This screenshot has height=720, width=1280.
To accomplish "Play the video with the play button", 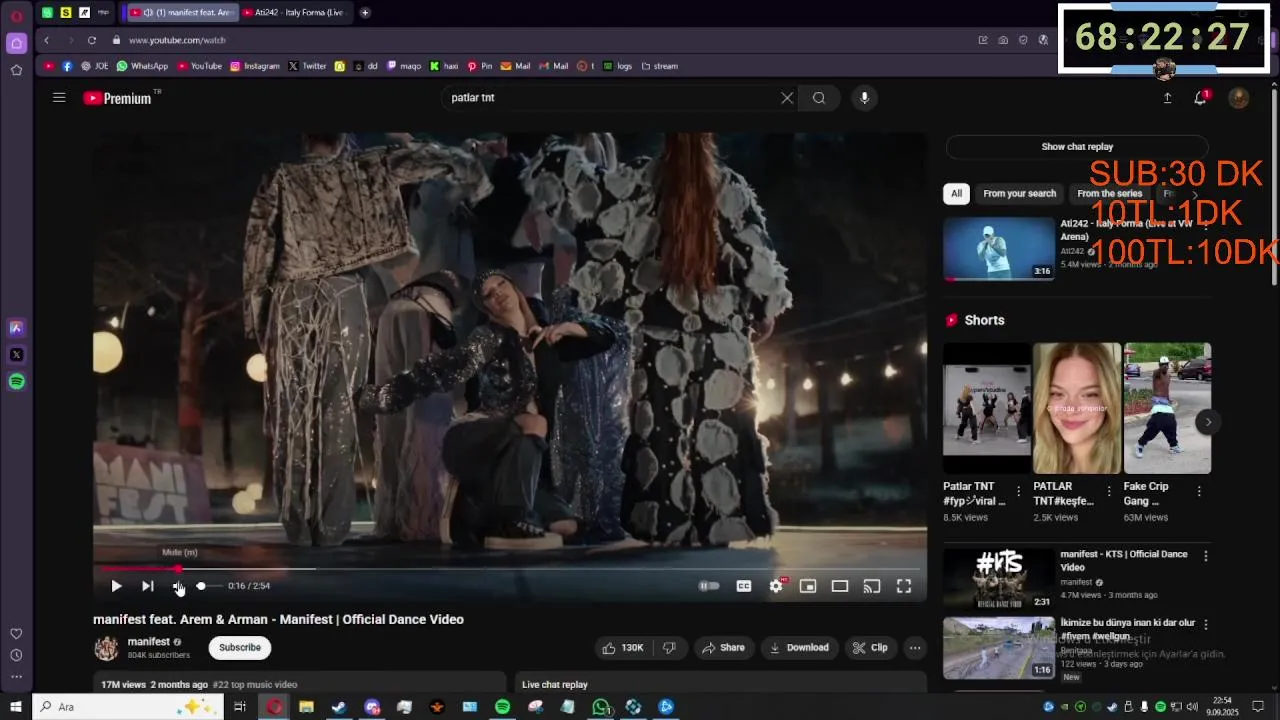I will 116,586.
